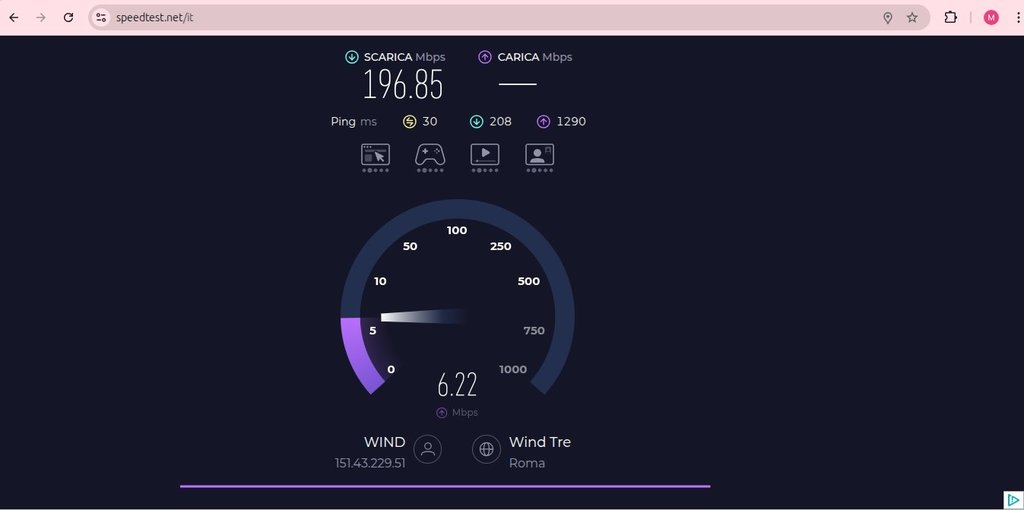Open the profile avatar M
The height and width of the screenshot is (510, 1024).
pos(991,18)
